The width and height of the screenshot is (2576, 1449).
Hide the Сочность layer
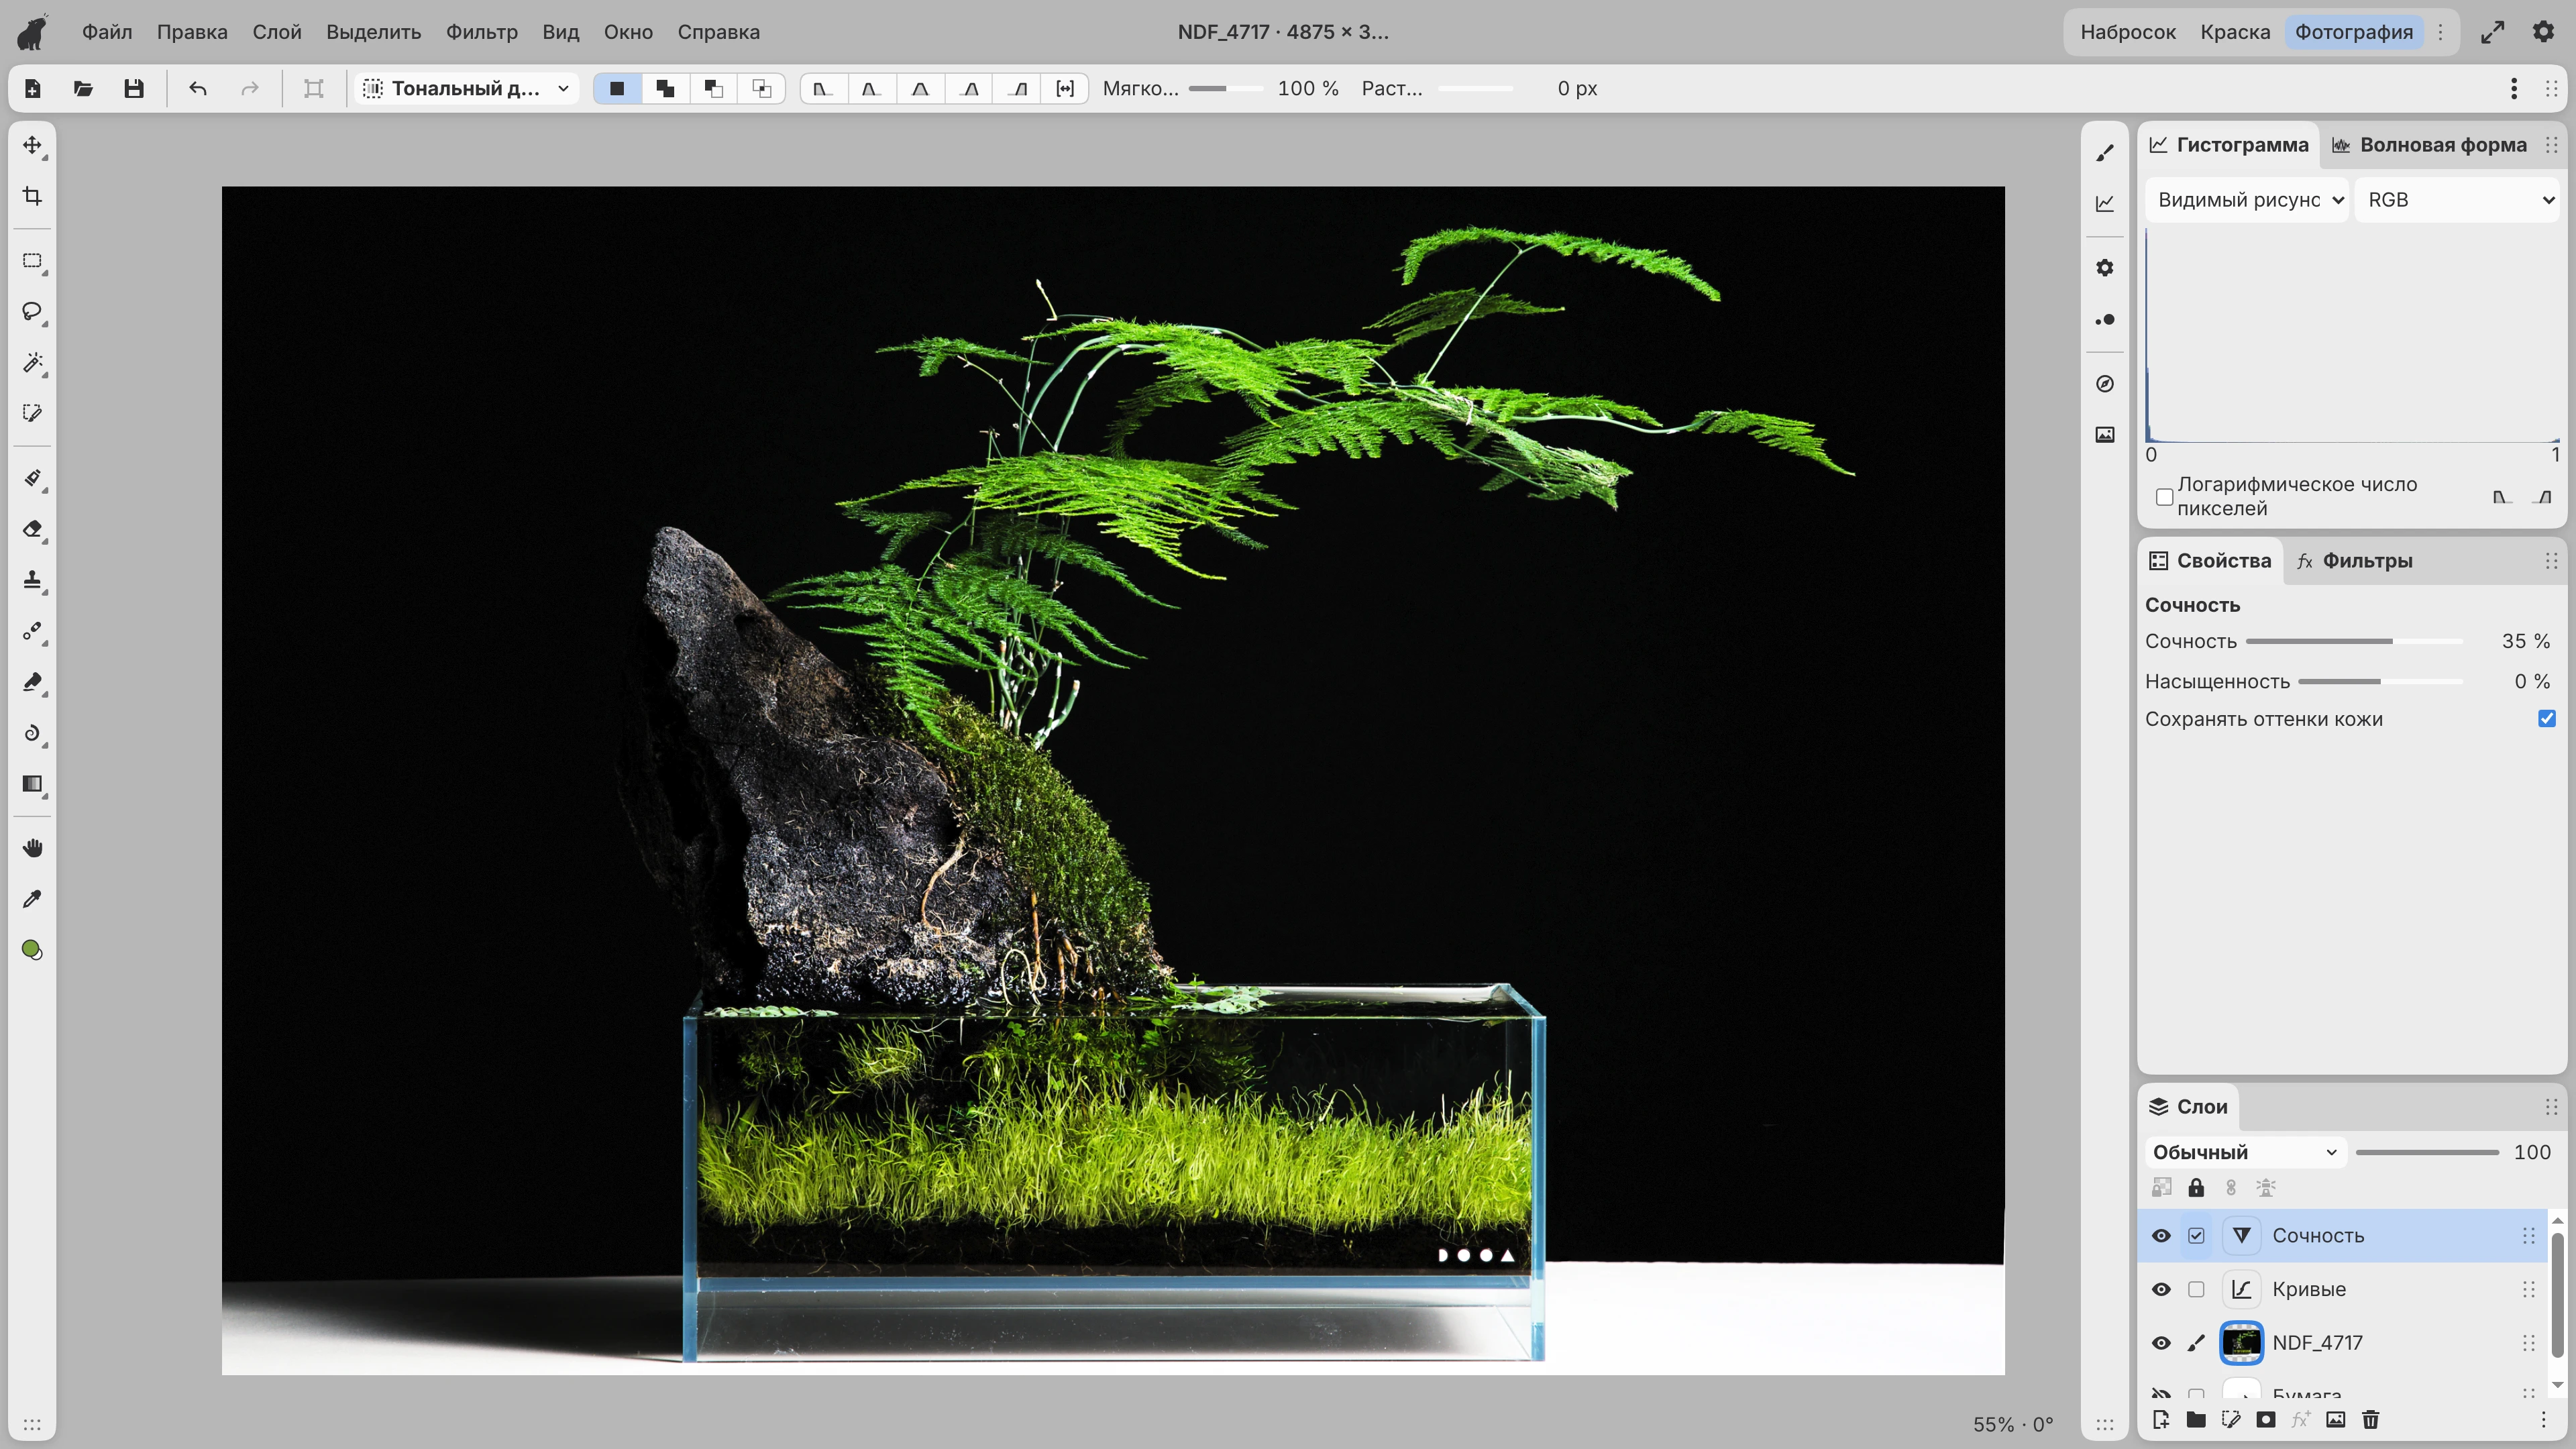pos(2161,1235)
